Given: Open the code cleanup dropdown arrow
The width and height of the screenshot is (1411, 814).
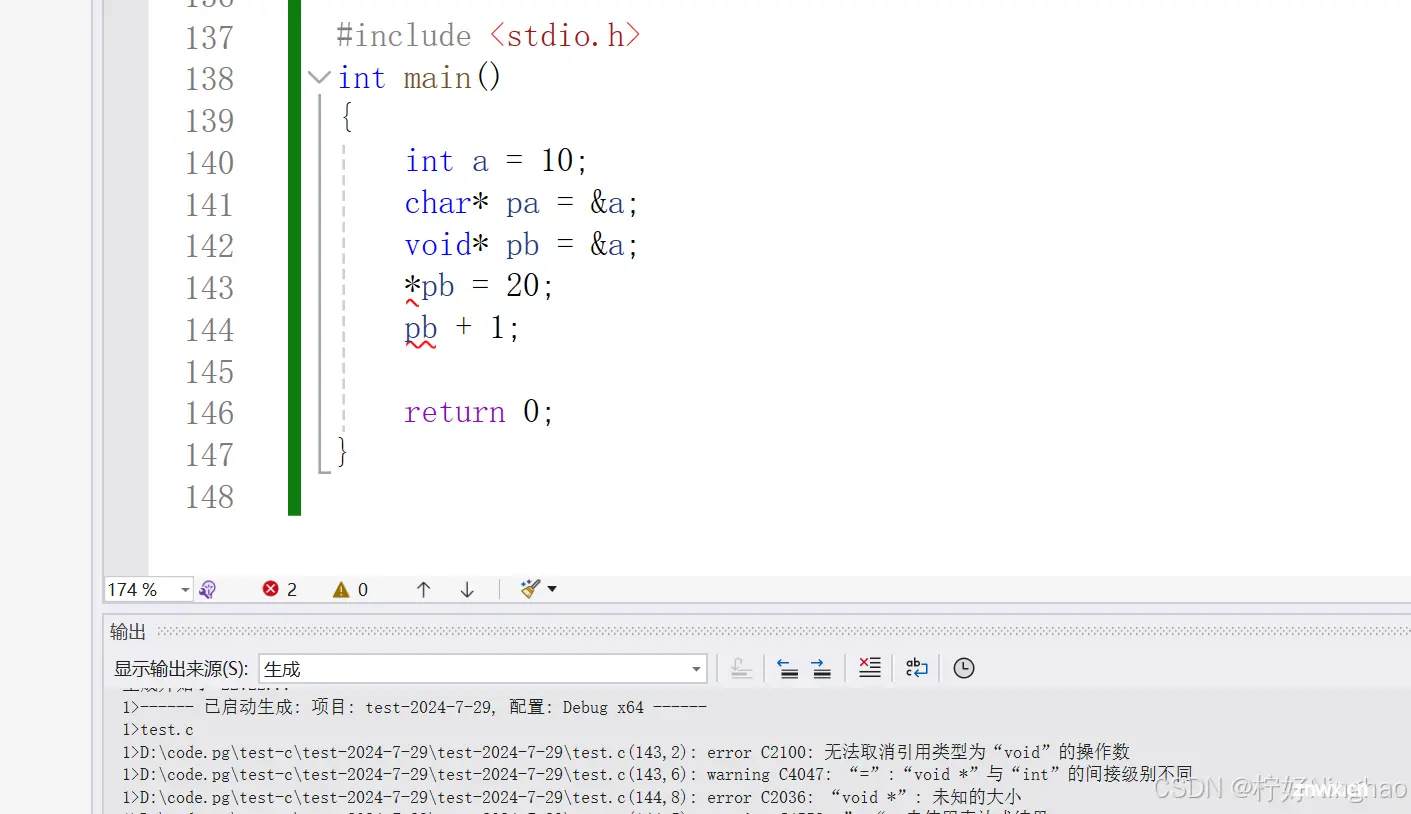Looking at the screenshot, I should (x=552, y=589).
